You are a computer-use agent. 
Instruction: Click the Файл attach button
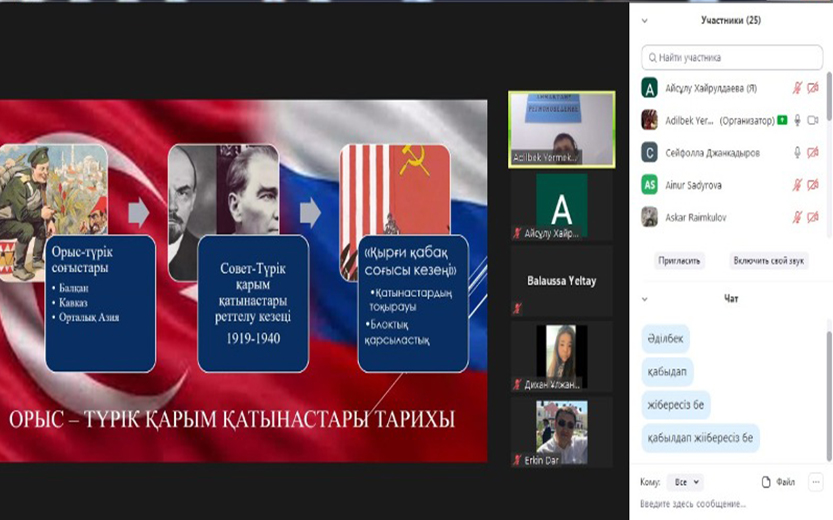778,482
